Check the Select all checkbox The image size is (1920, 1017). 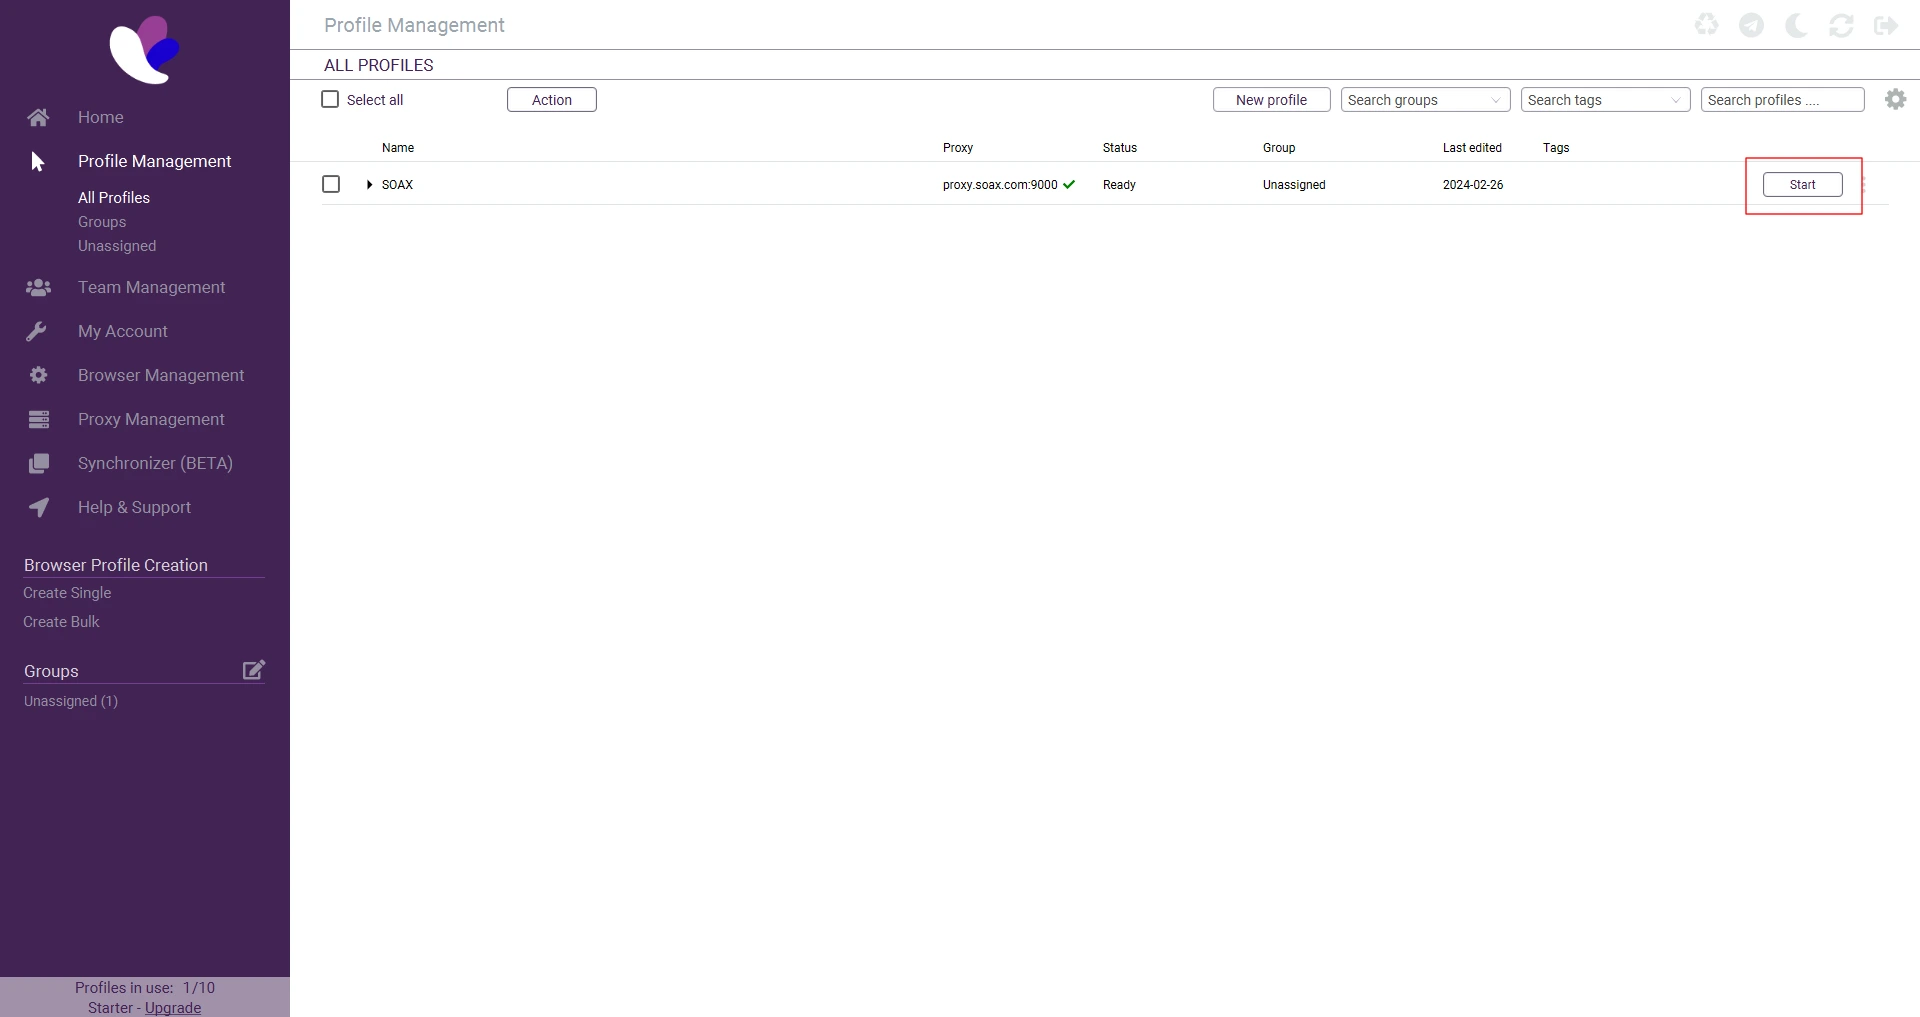click(x=330, y=99)
